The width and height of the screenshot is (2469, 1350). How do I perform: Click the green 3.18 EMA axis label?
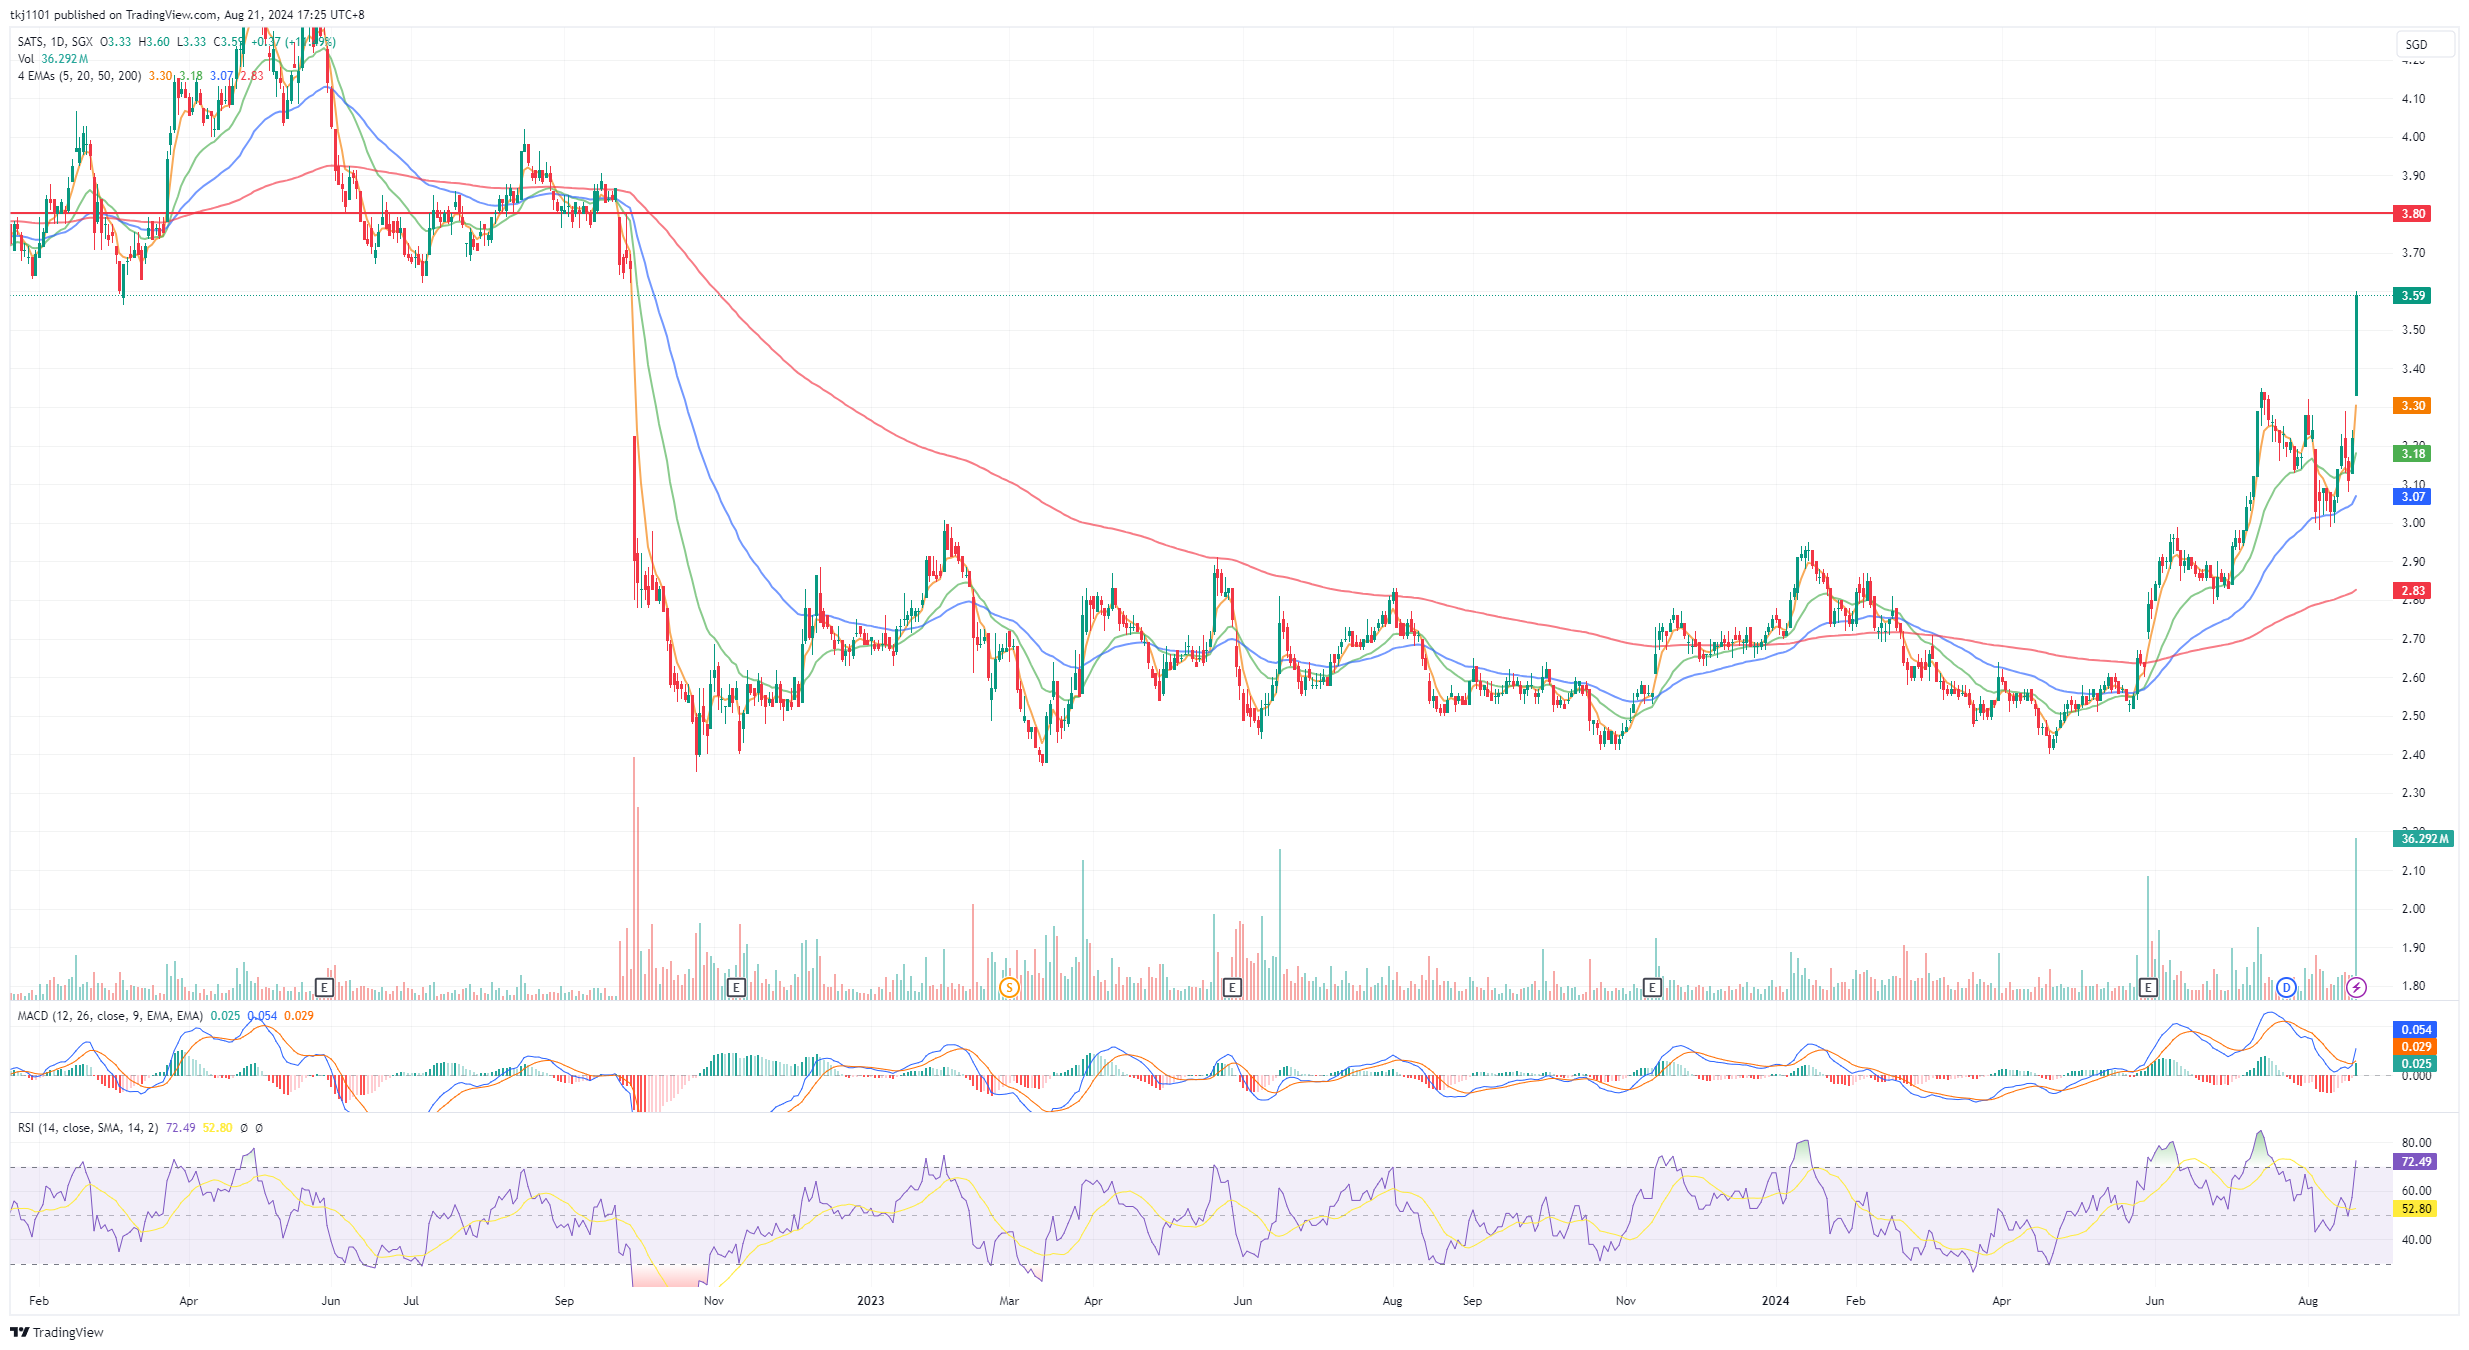pos(2413,453)
